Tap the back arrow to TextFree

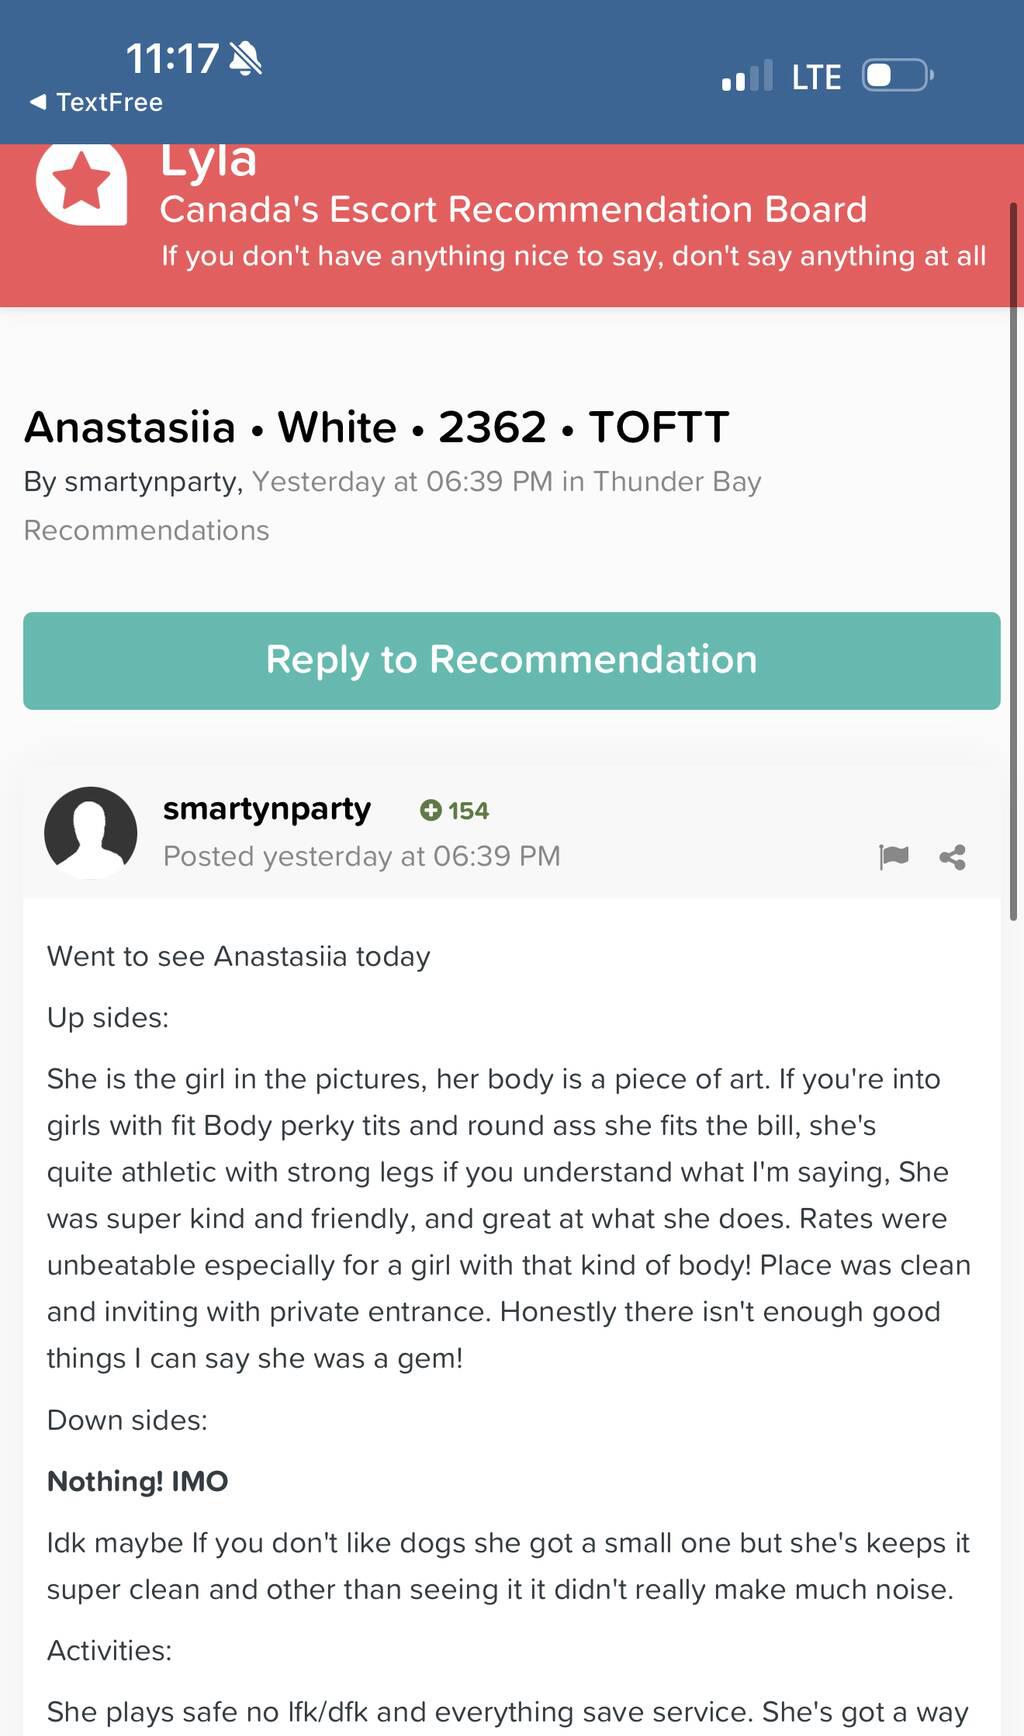pos(38,102)
